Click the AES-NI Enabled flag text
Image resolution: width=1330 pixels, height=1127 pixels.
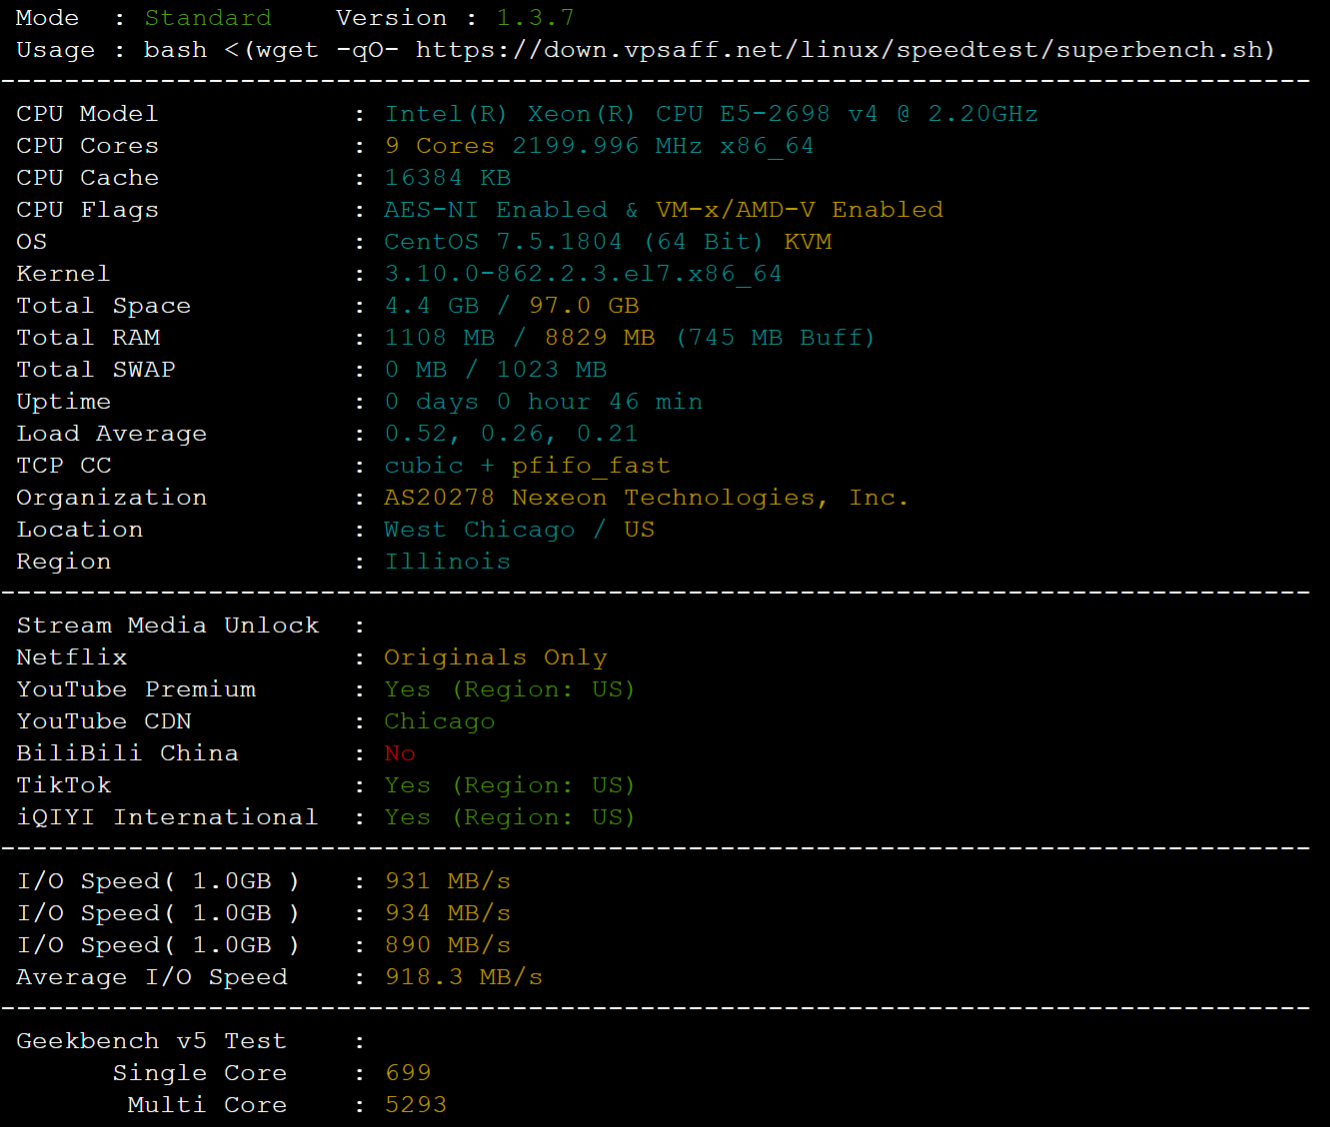click(496, 210)
